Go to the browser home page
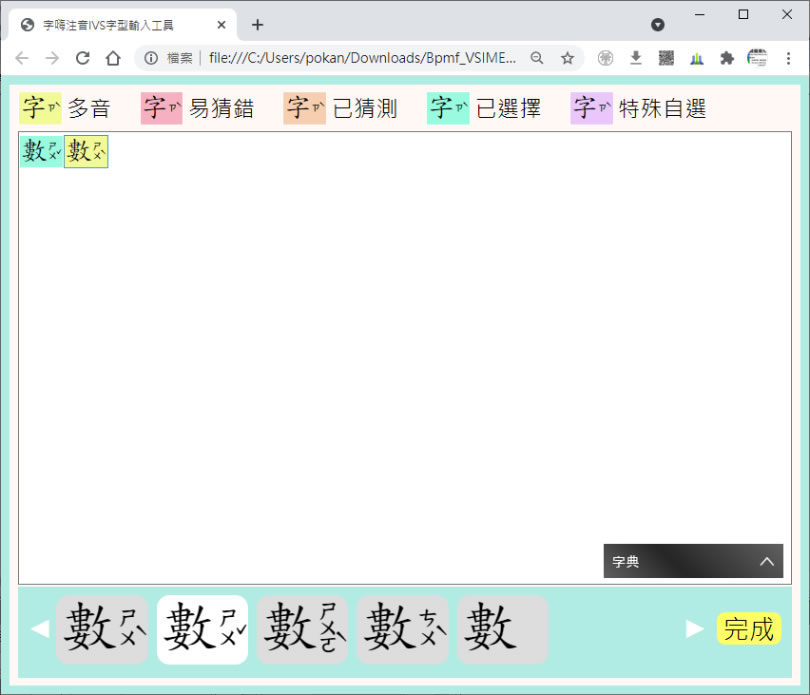Viewport: 810px width, 695px height. [x=113, y=58]
